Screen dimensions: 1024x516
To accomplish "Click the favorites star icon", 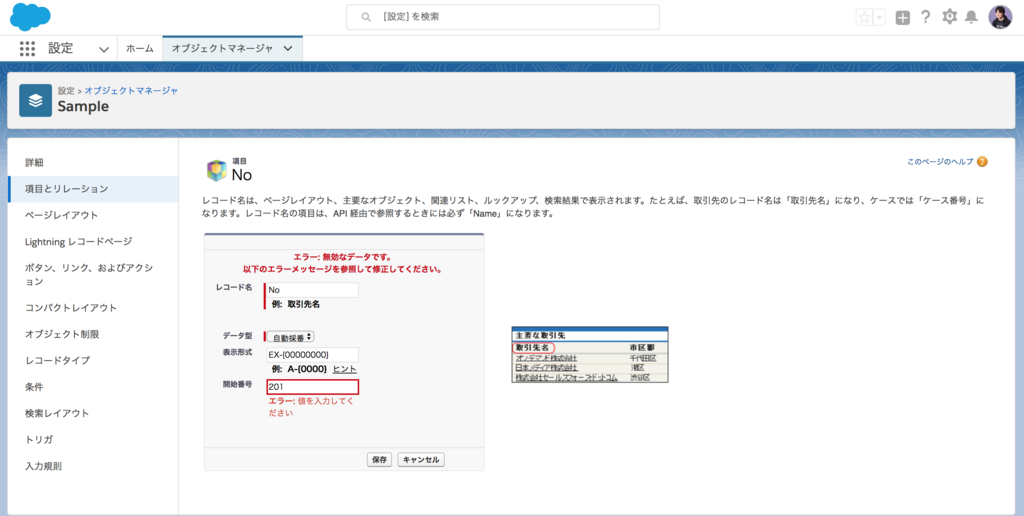I will [864, 18].
